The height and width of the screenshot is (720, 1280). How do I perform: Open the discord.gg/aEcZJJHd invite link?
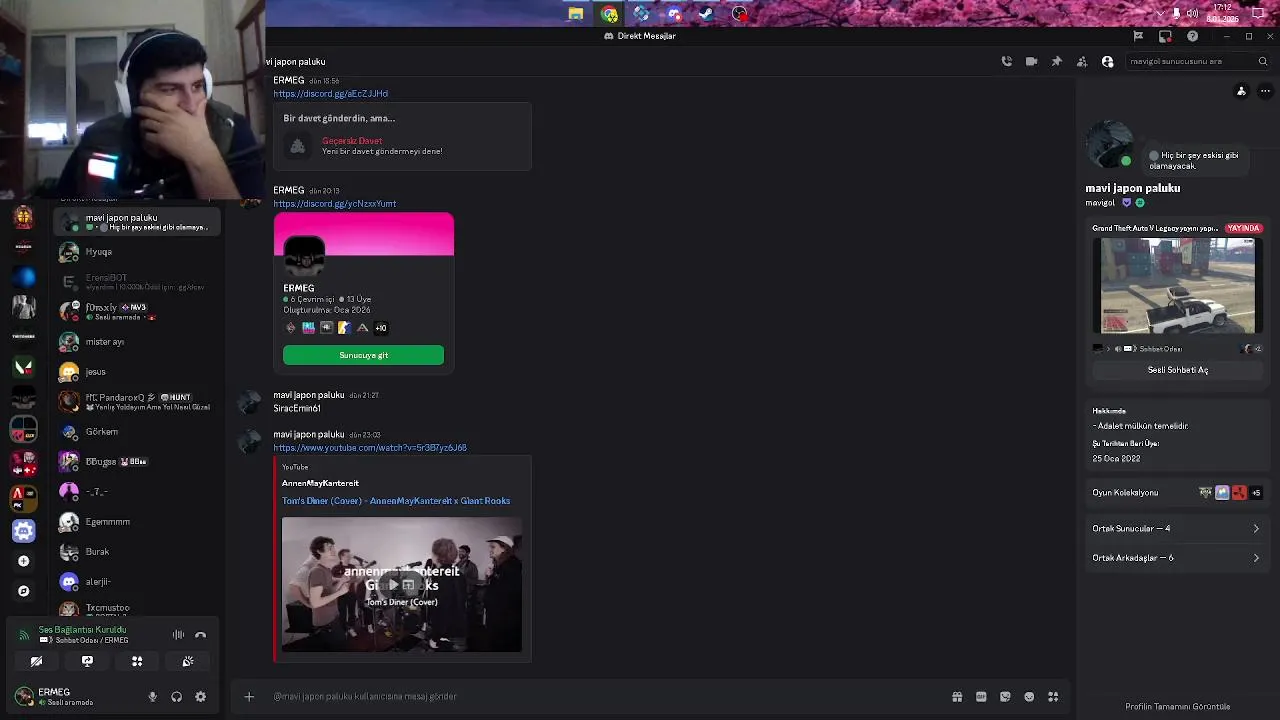(x=331, y=94)
